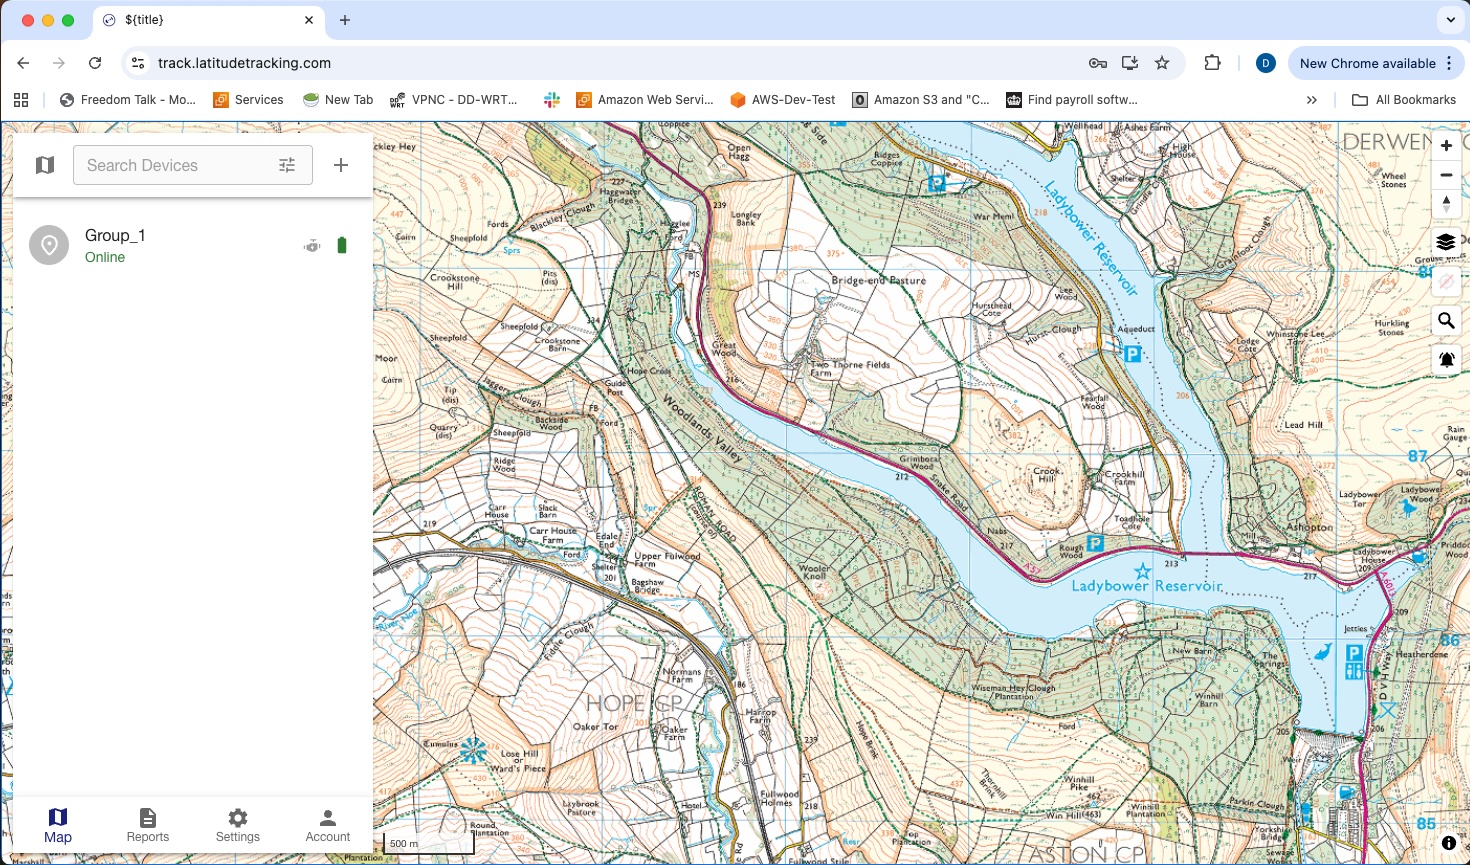Toggle the map view icon beside search

point(45,165)
